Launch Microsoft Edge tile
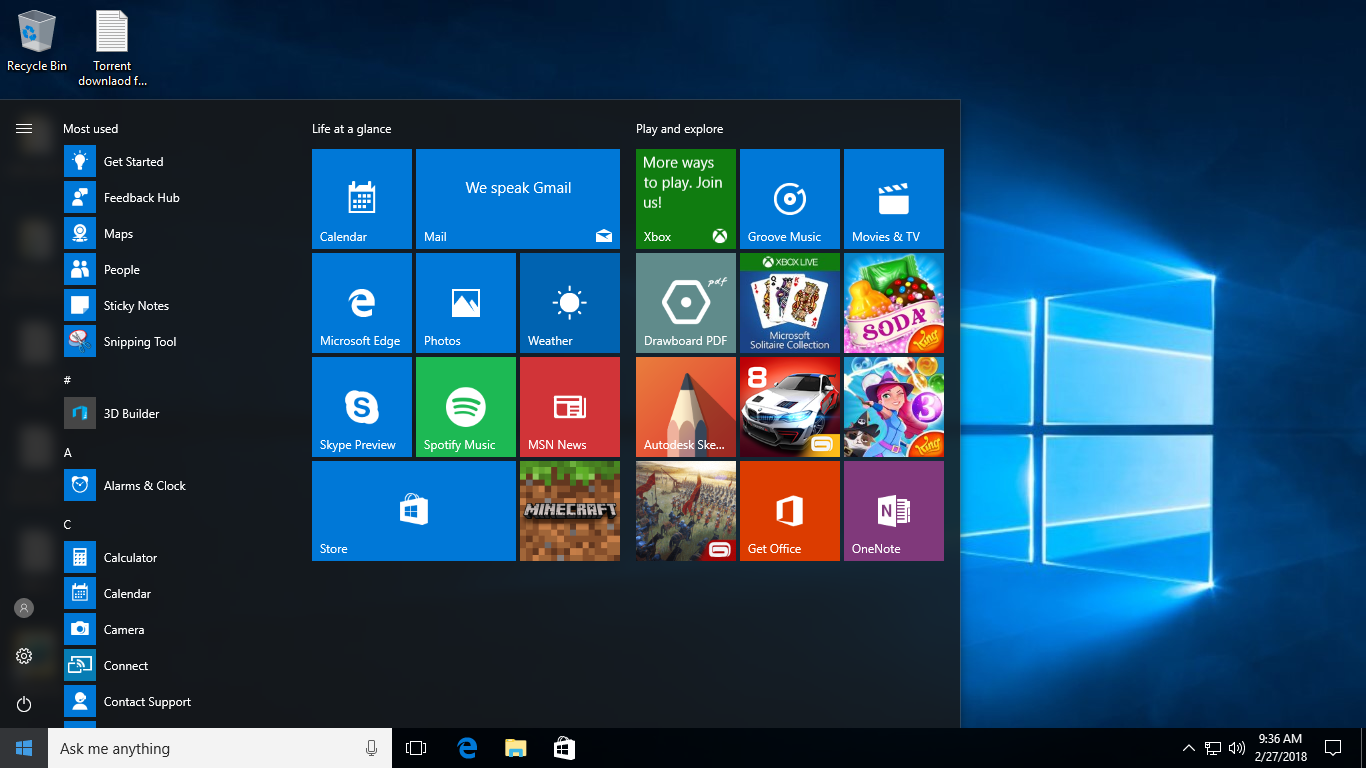The width and height of the screenshot is (1366, 768). click(x=362, y=303)
